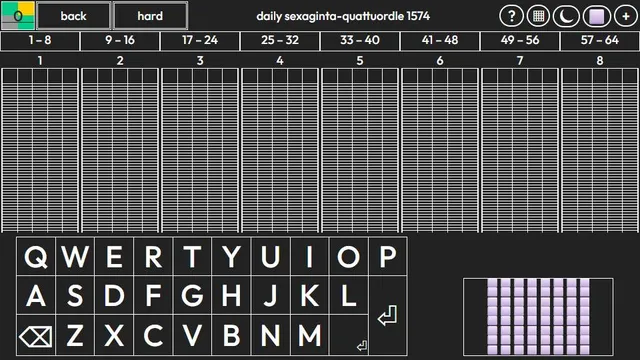The height and width of the screenshot is (360, 640).
Task: Select the 1 – 8 boards tab
Action: point(40,41)
